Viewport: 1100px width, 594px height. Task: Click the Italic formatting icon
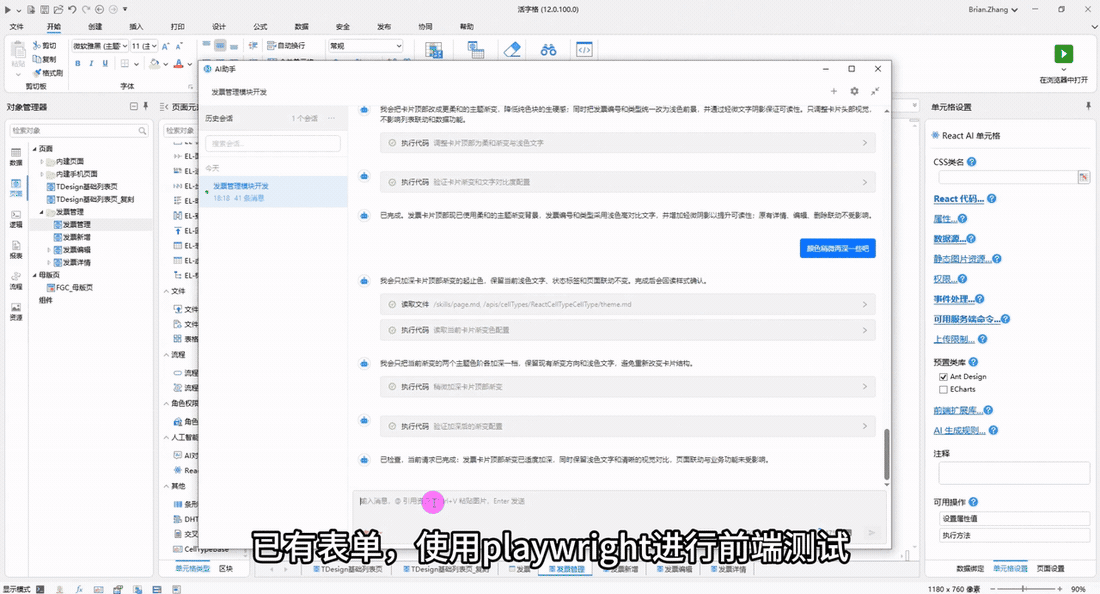click(91, 64)
